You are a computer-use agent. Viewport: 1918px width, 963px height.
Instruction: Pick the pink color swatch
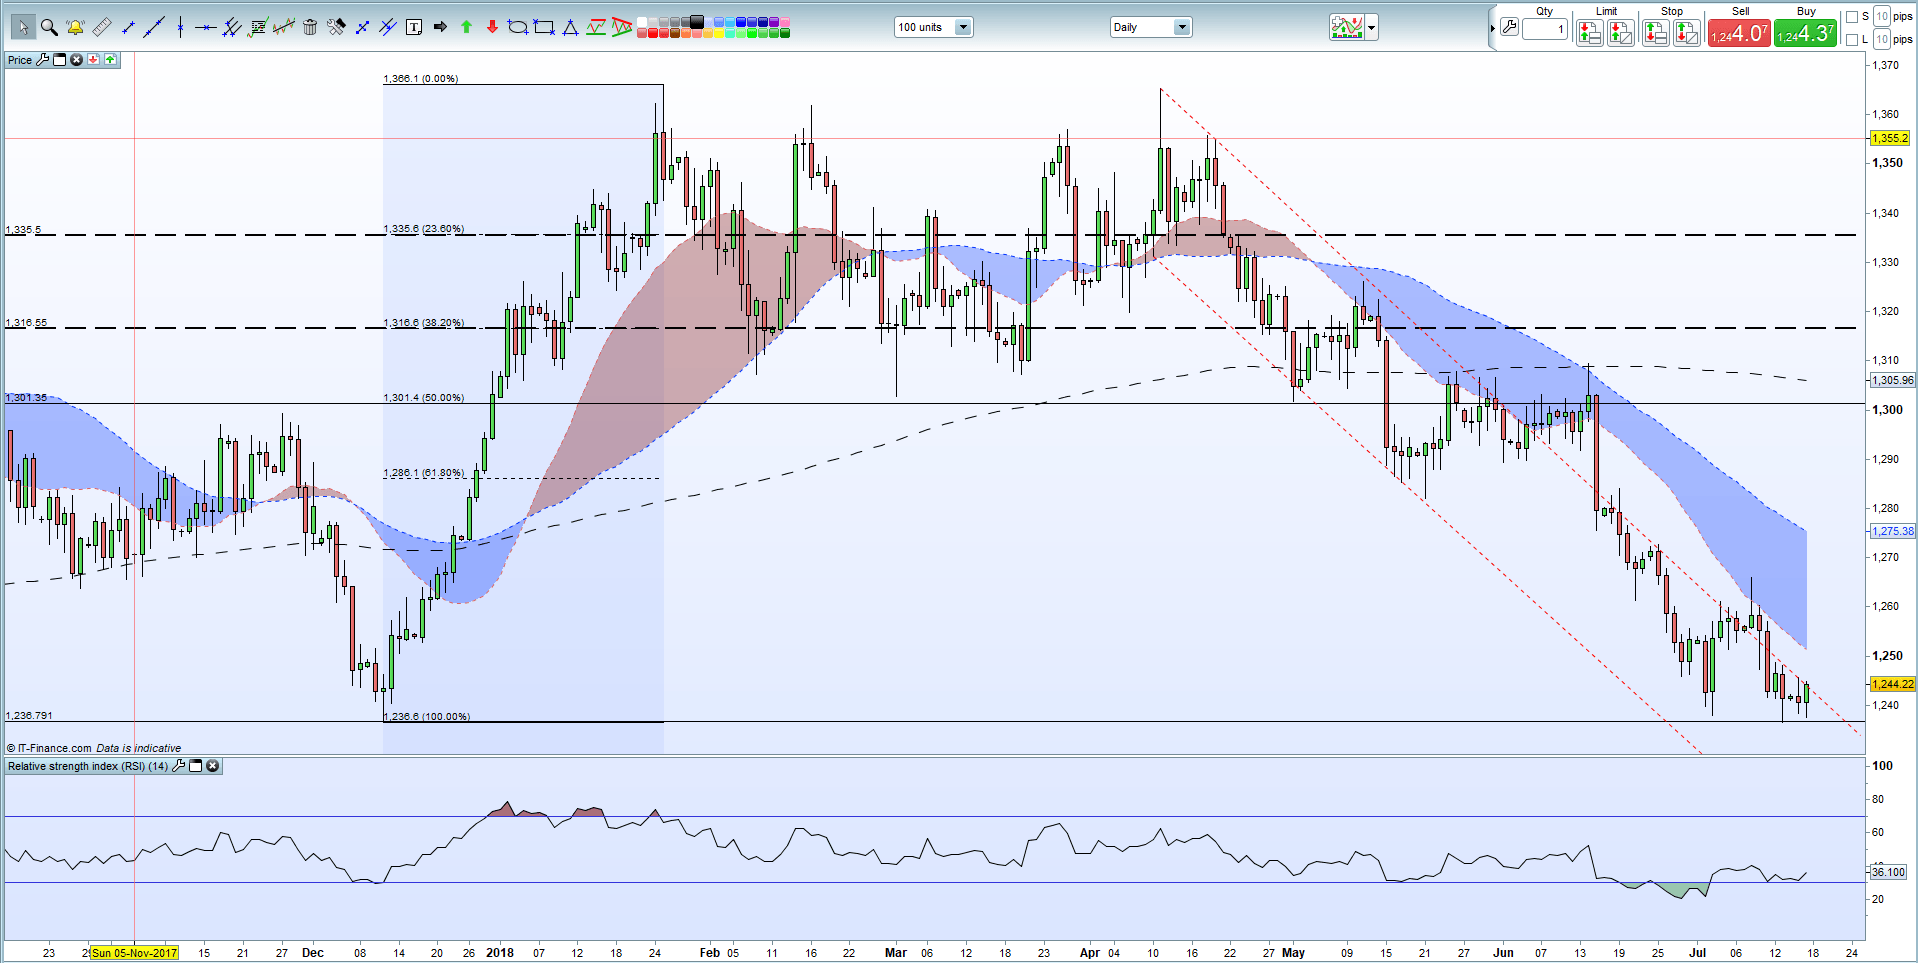click(785, 22)
